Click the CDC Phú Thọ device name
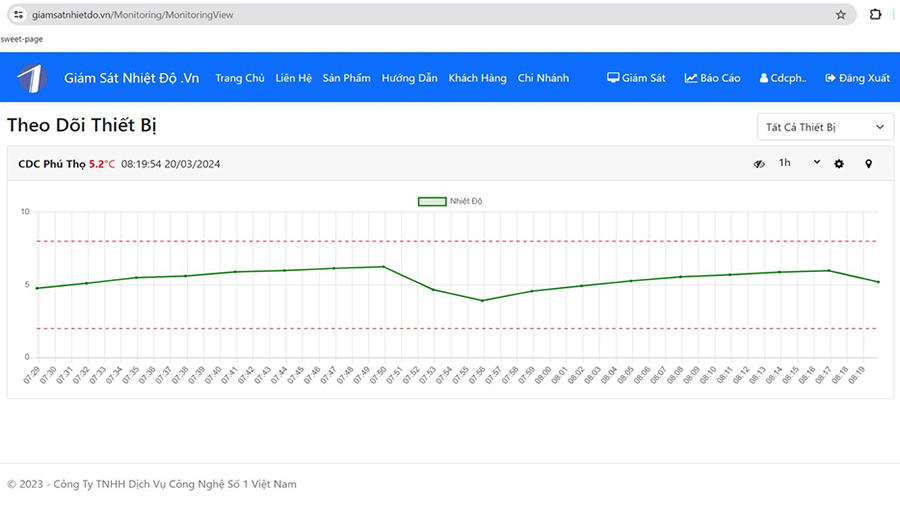This screenshot has height=512, width=900. [x=52, y=164]
